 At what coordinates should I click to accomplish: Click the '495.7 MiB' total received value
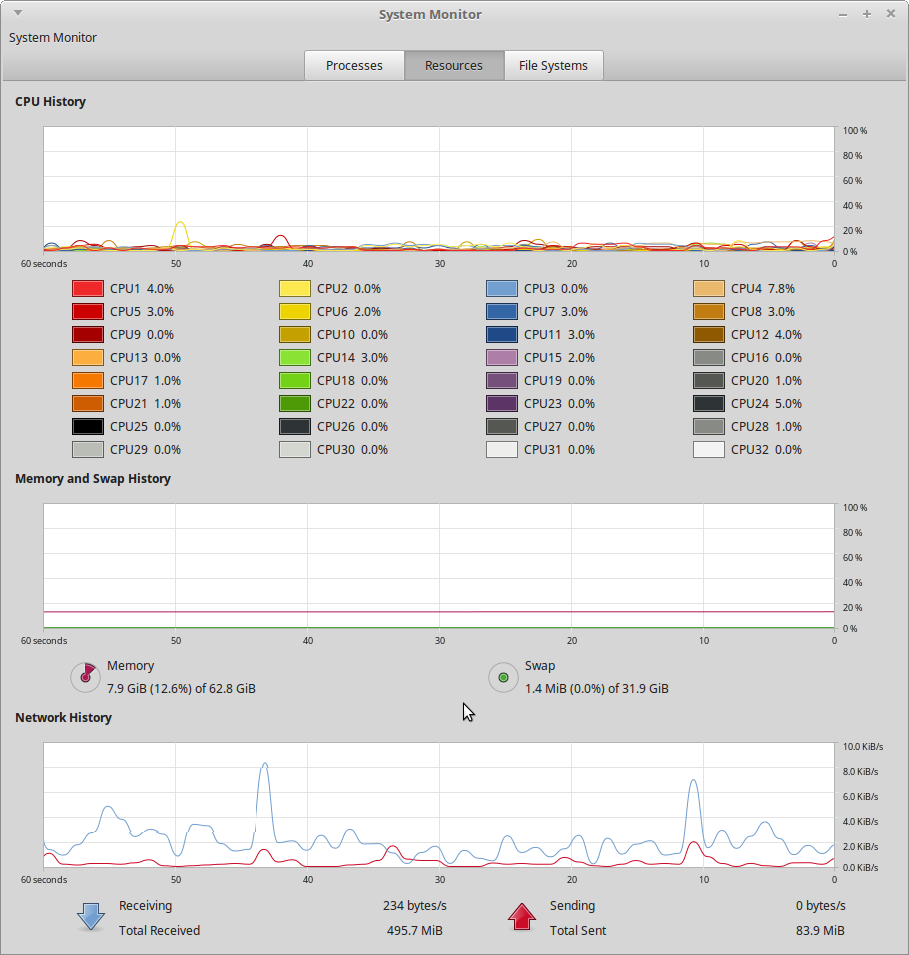415,931
